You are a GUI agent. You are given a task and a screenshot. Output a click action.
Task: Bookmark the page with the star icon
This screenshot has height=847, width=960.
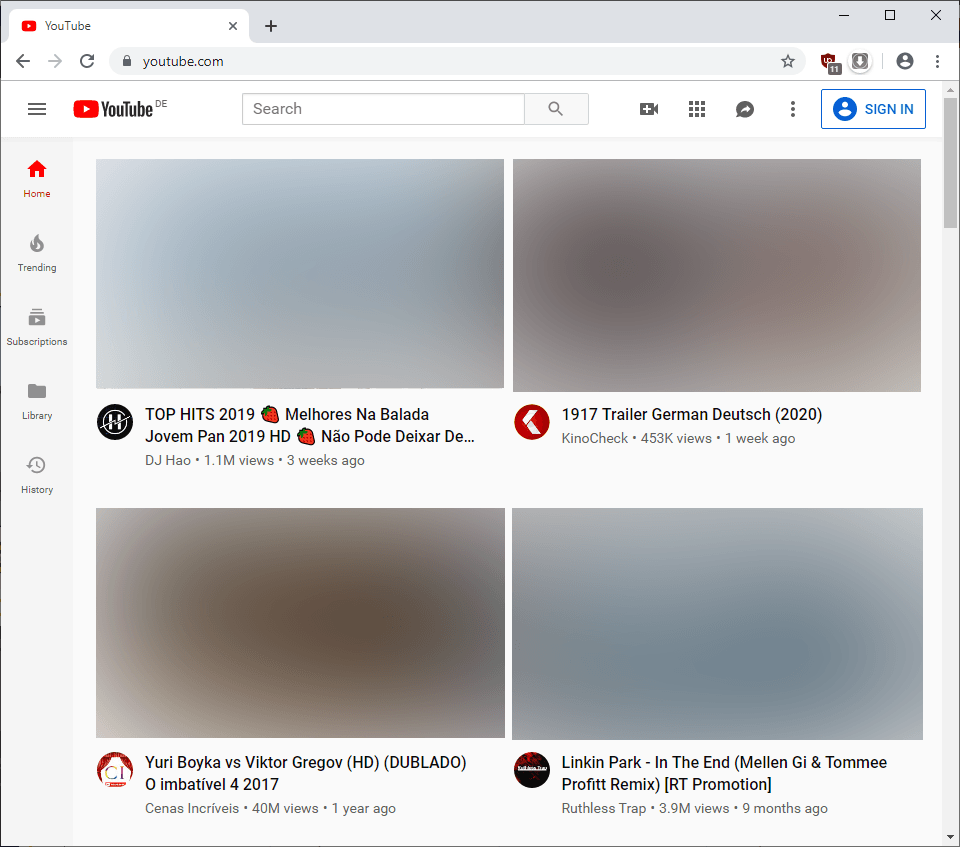787,61
